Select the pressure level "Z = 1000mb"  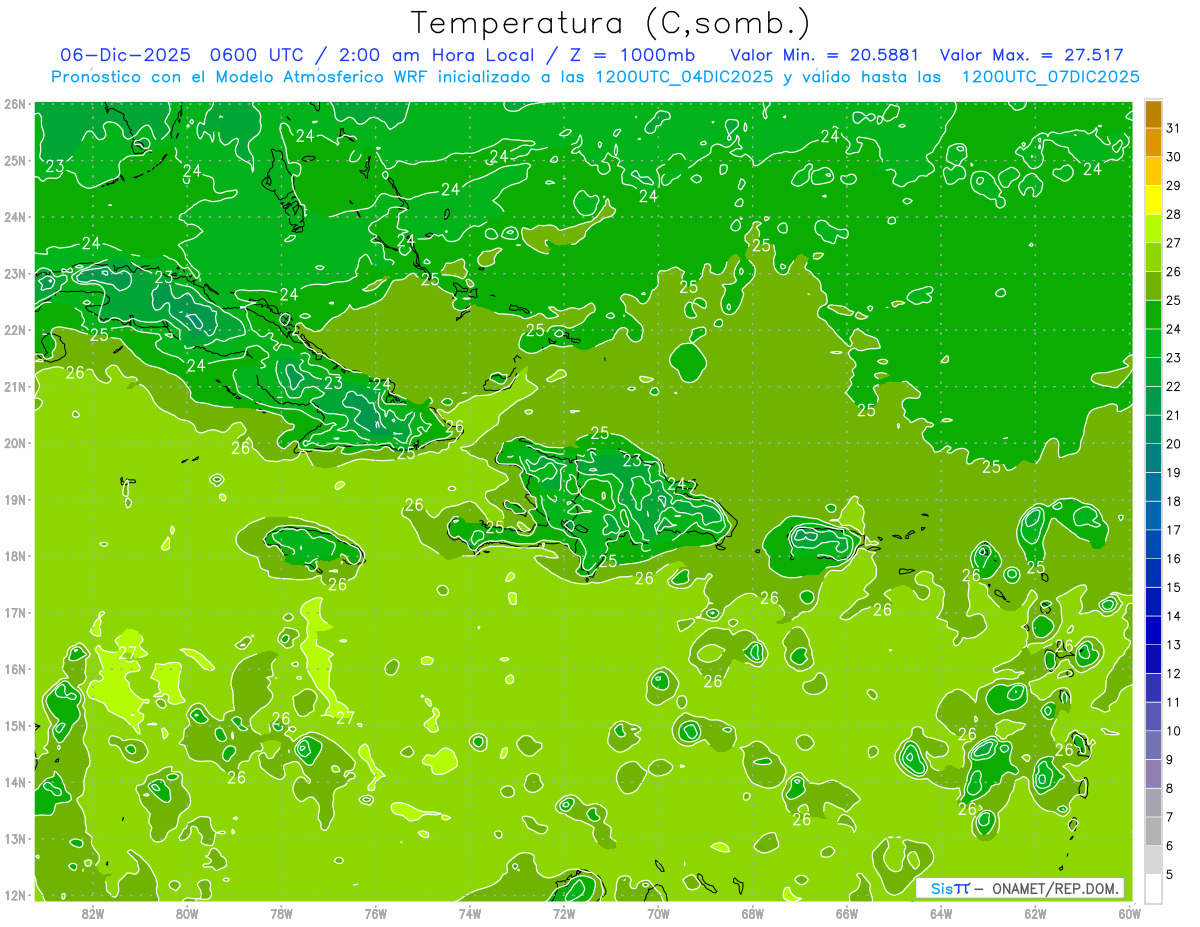tap(632, 55)
